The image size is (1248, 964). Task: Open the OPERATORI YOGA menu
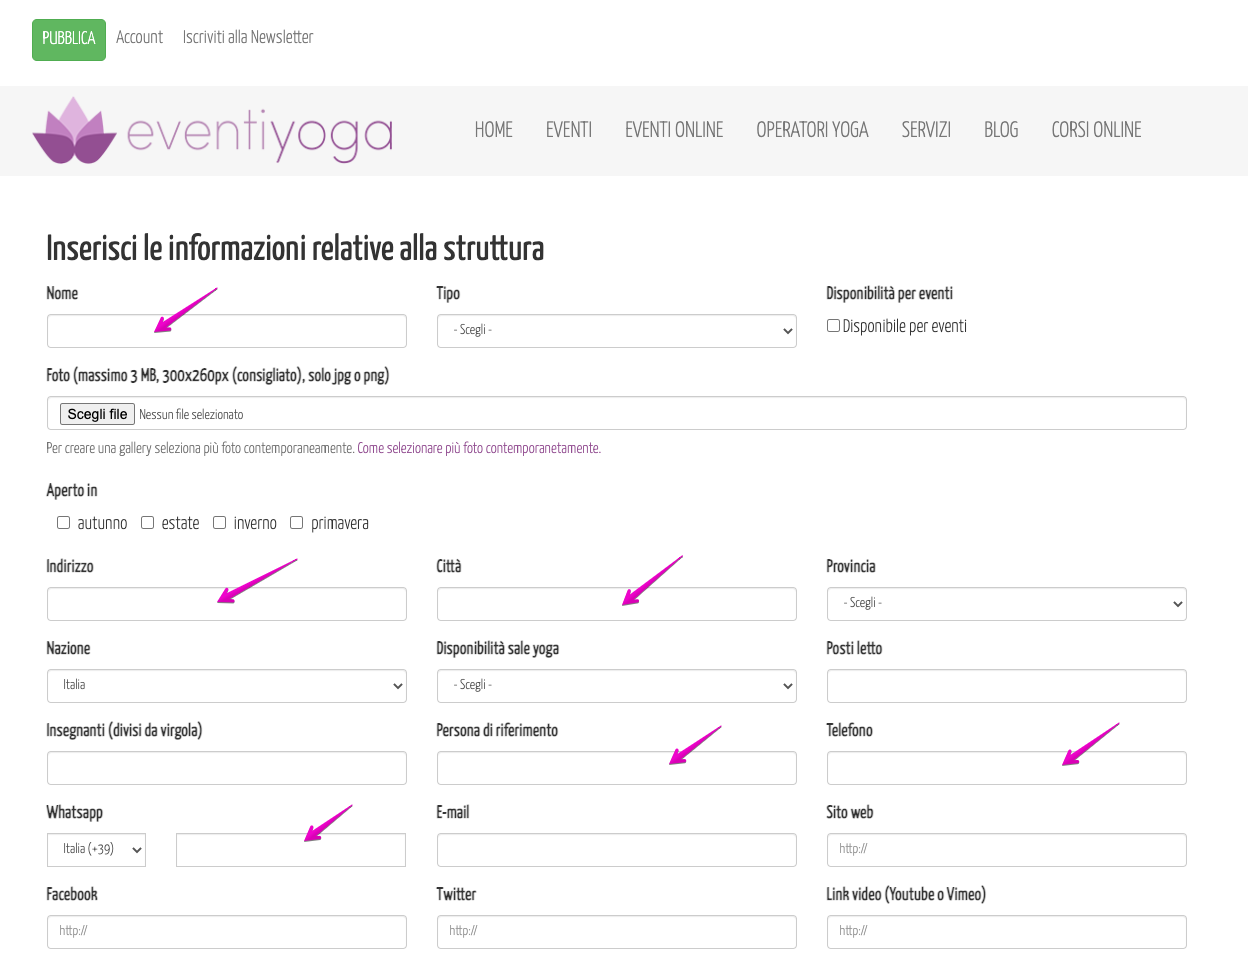pos(812,130)
